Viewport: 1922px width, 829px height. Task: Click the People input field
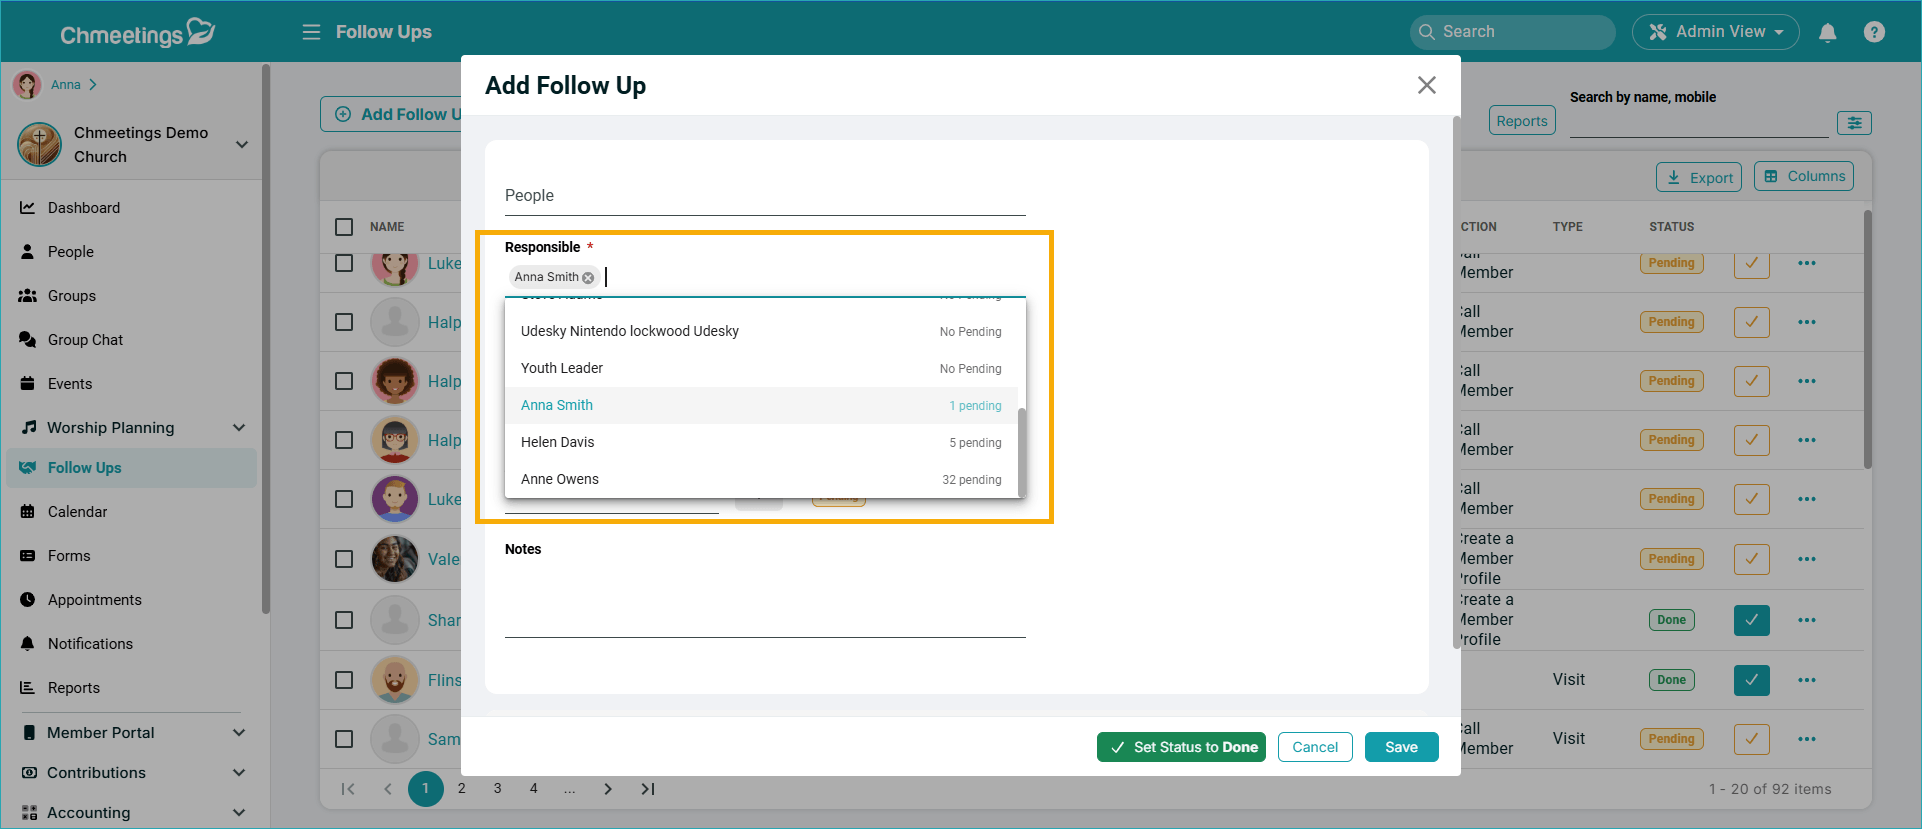tap(765, 196)
